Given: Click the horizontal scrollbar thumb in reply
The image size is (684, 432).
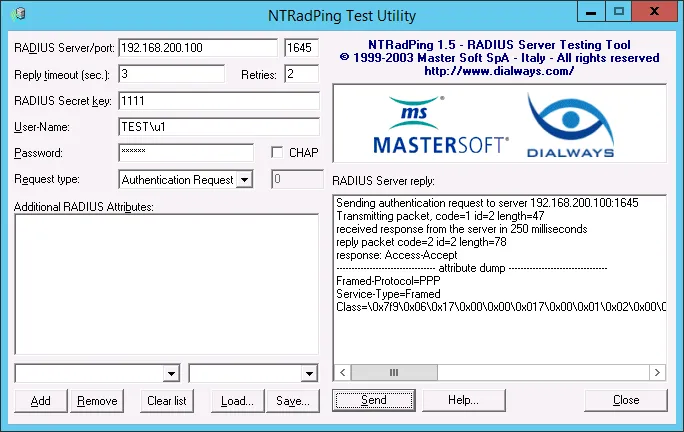Looking at the screenshot, I should (x=394, y=373).
